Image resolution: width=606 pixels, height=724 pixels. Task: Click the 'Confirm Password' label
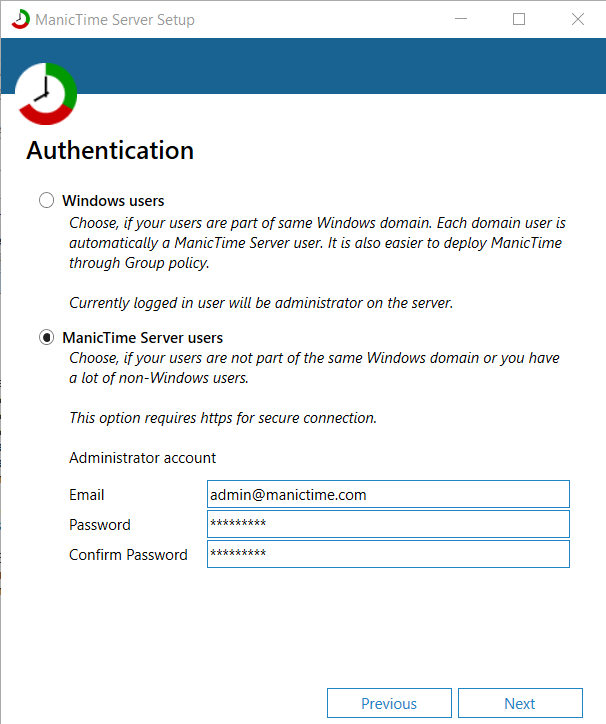coord(128,555)
